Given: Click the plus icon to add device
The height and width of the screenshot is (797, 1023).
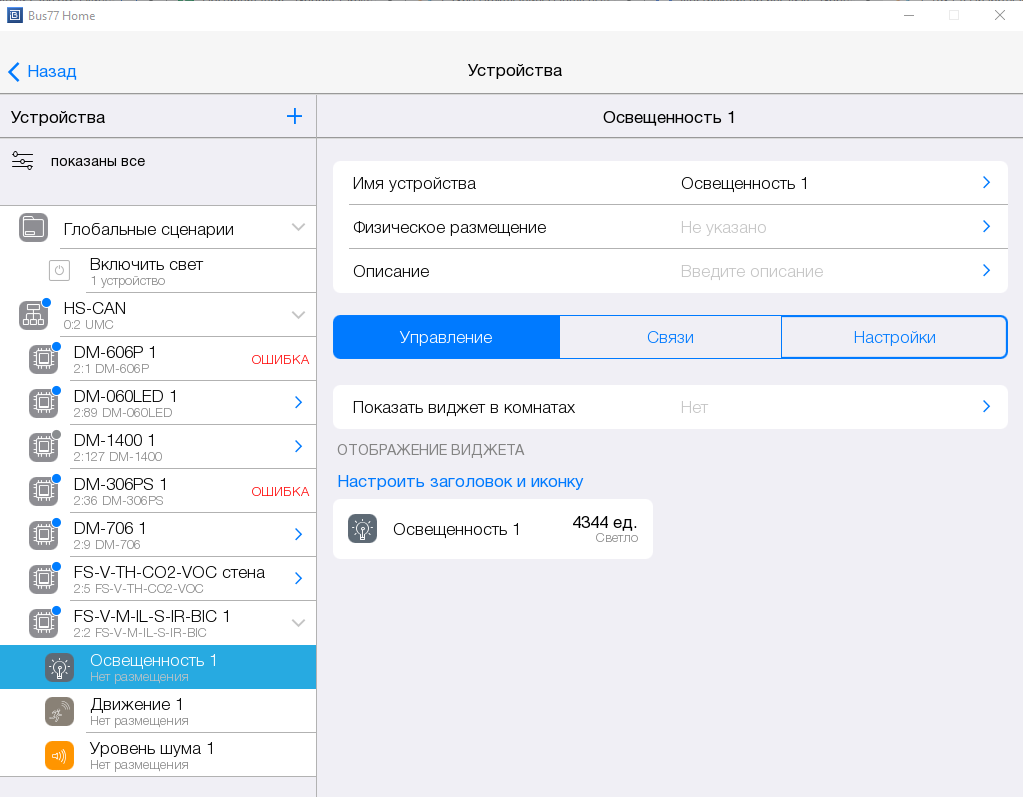Looking at the screenshot, I should [x=294, y=117].
